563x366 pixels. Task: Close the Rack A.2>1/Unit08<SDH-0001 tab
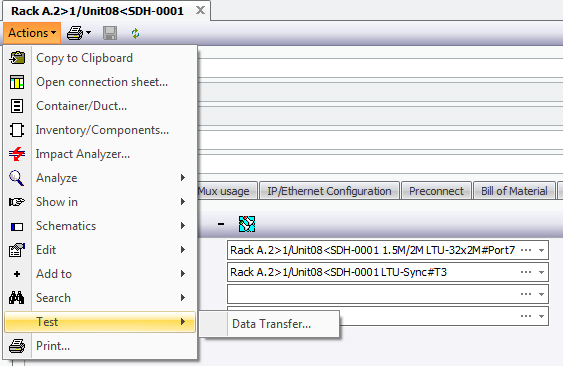(200, 10)
